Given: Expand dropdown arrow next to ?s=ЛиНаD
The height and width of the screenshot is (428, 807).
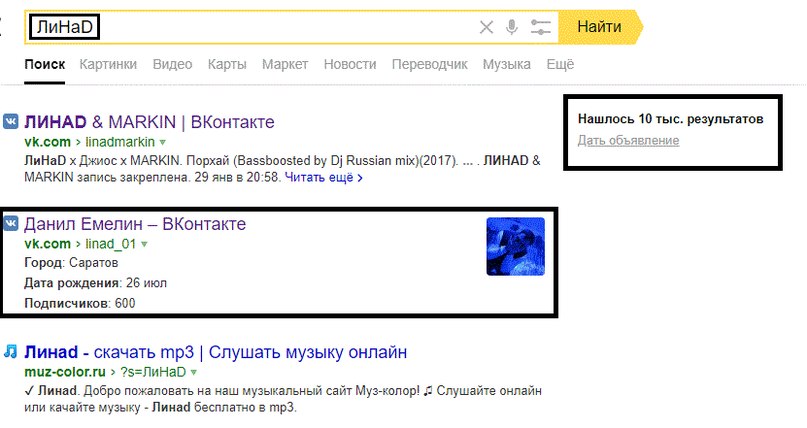Looking at the screenshot, I should (194, 372).
